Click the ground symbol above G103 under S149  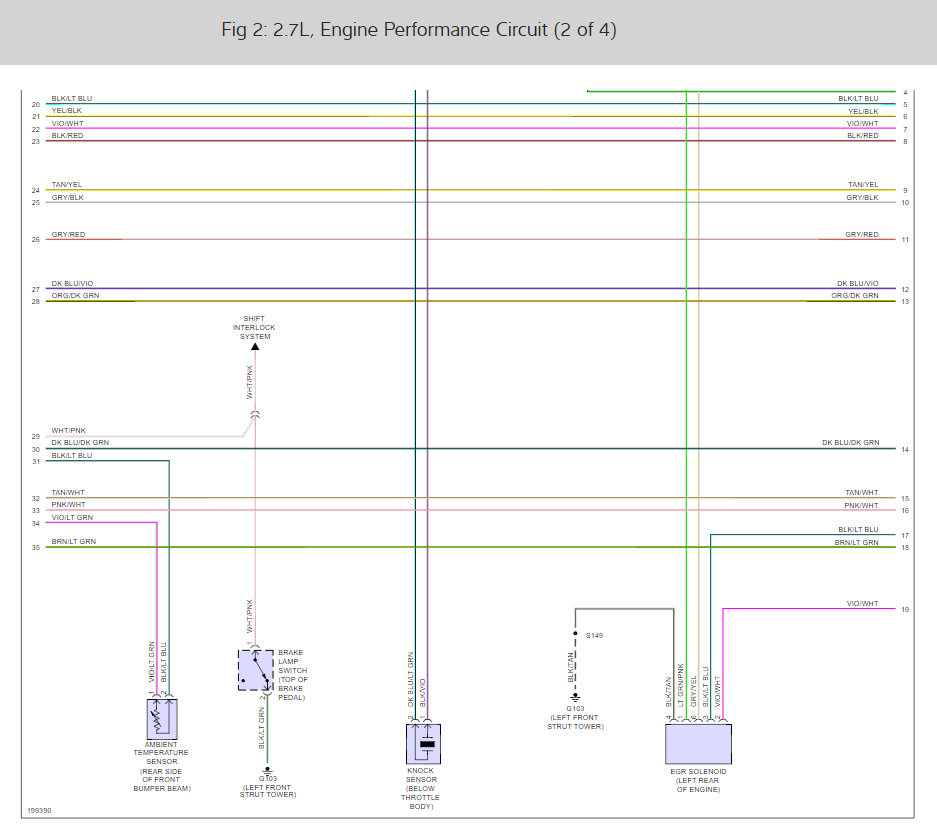pos(575,697)
